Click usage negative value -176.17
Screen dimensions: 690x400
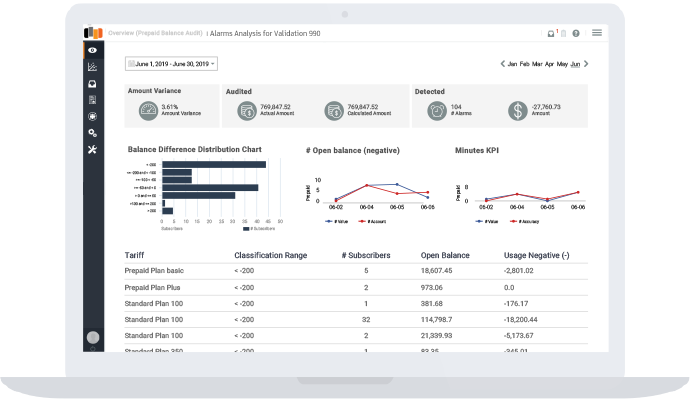point(516,304)
